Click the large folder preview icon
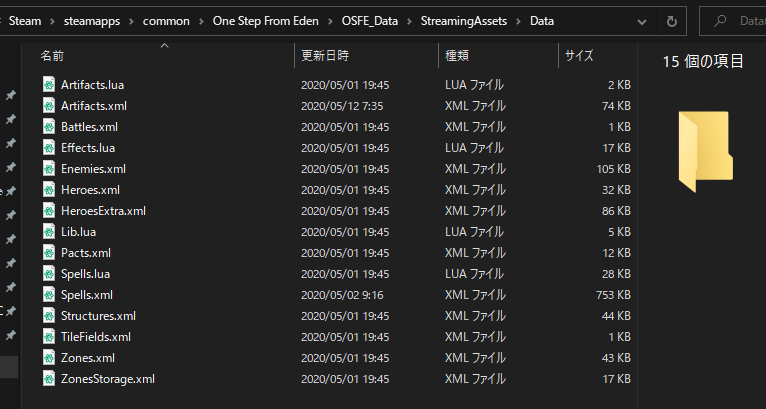766x409 pixels. pos(705,151)
